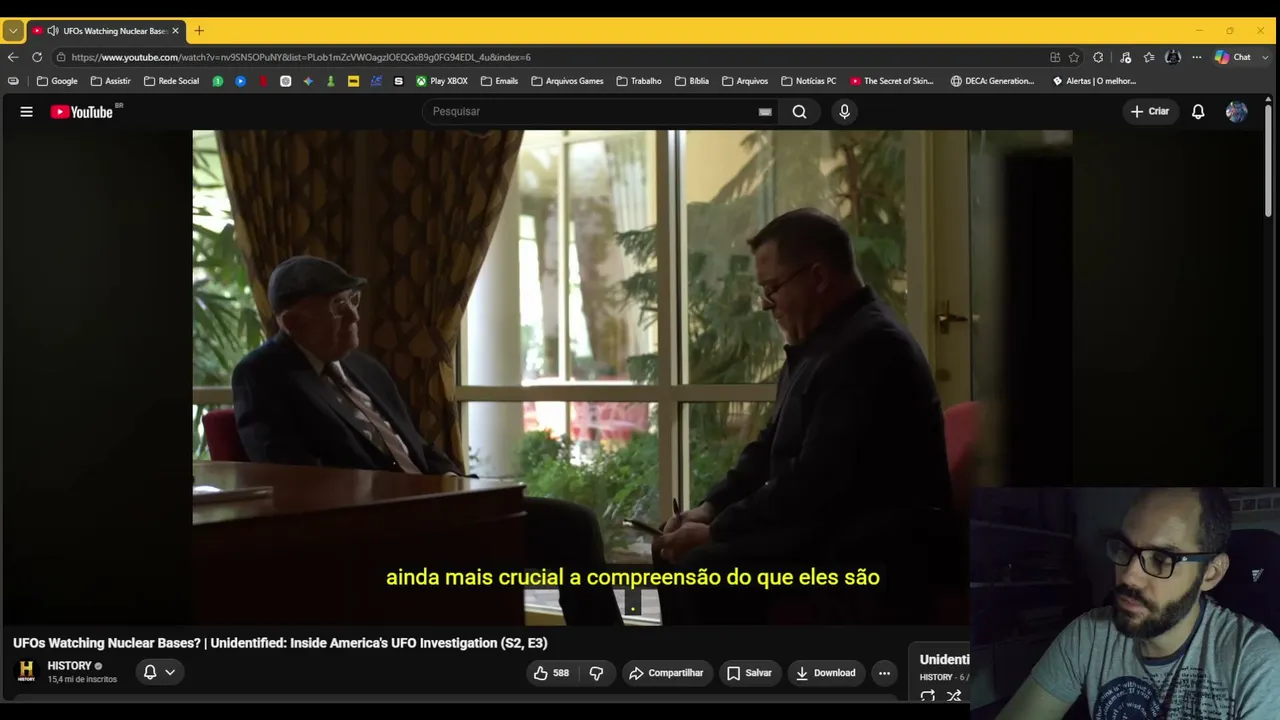The image size is (1280, 720).
Task: Open HISTORY channel name link
Action: click(69, 666)
